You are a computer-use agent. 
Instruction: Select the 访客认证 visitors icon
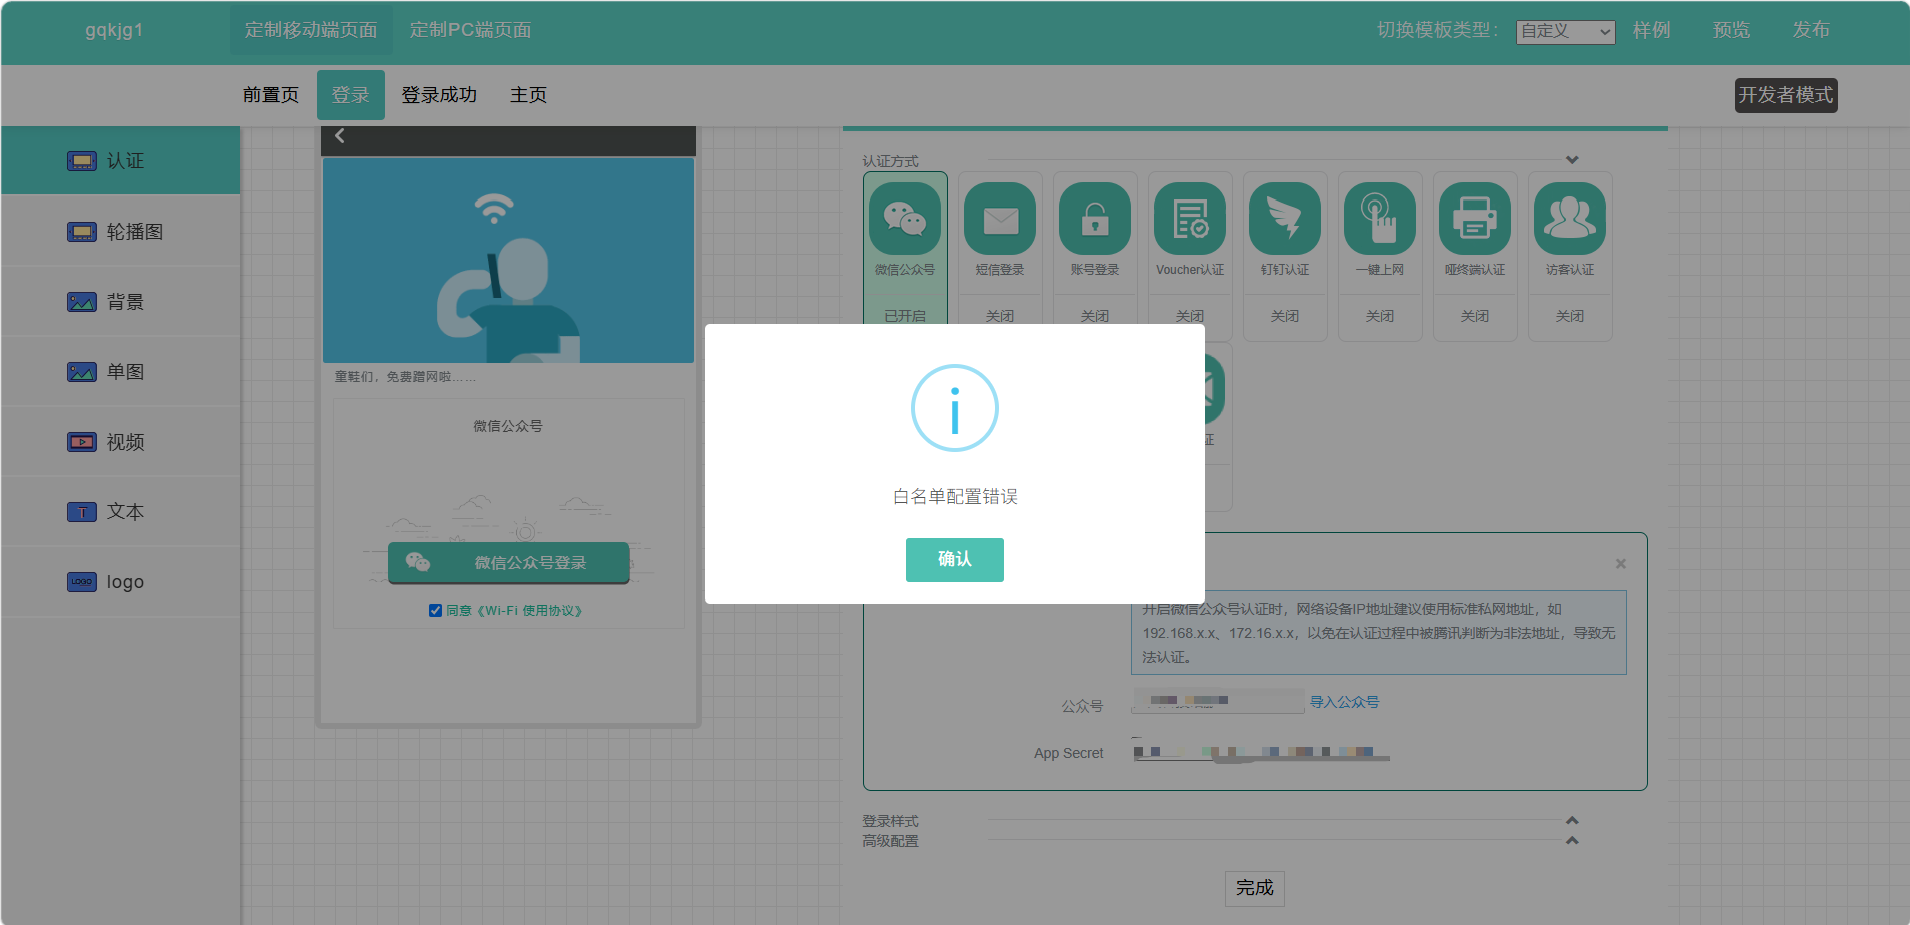tap(1570, 218)
